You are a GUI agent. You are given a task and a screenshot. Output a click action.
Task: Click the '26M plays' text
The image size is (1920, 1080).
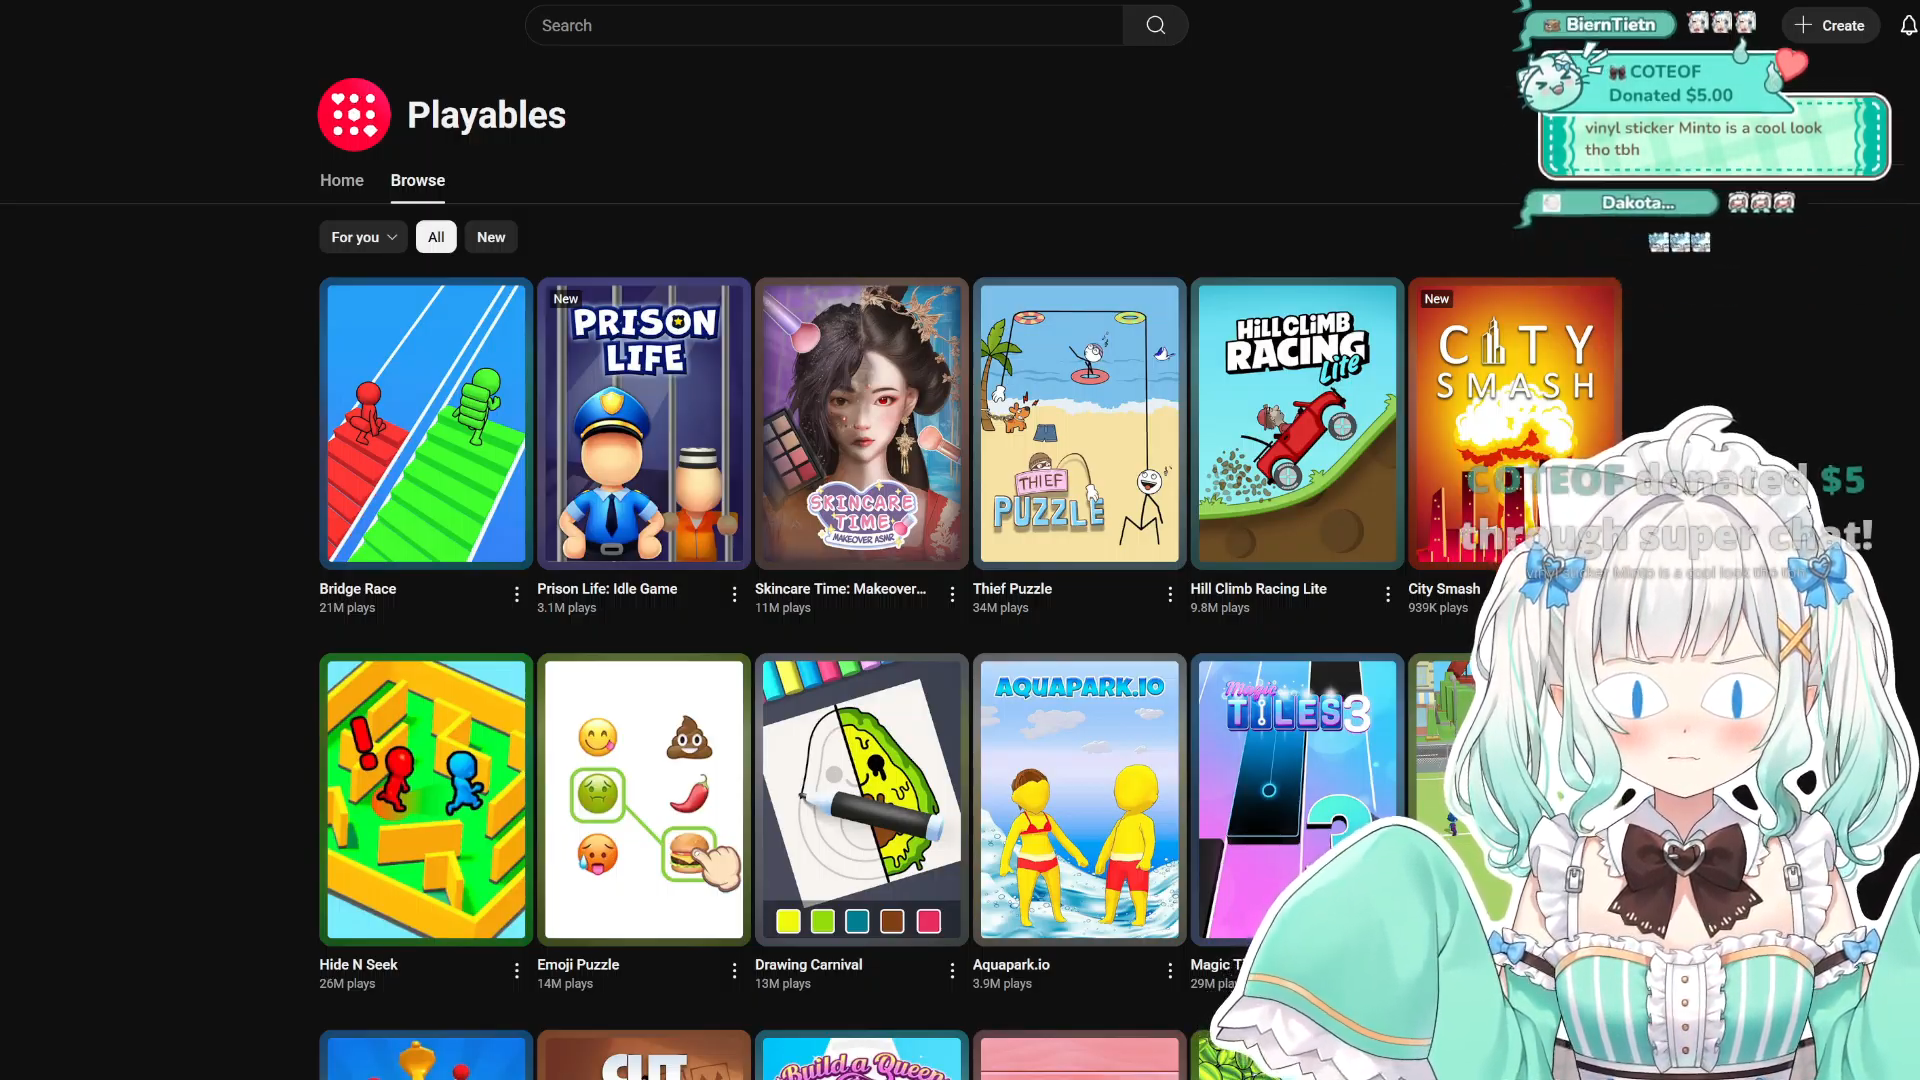point(347,984)
